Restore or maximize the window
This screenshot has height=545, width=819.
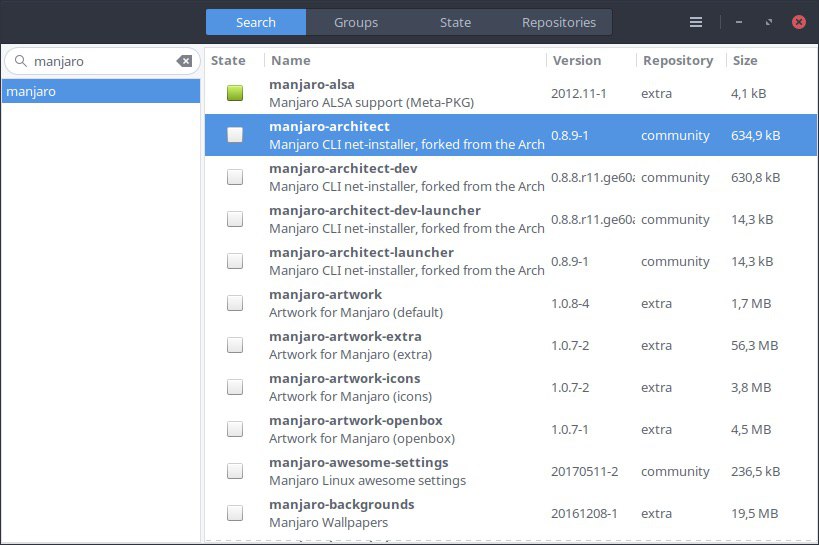pos(769,22)
